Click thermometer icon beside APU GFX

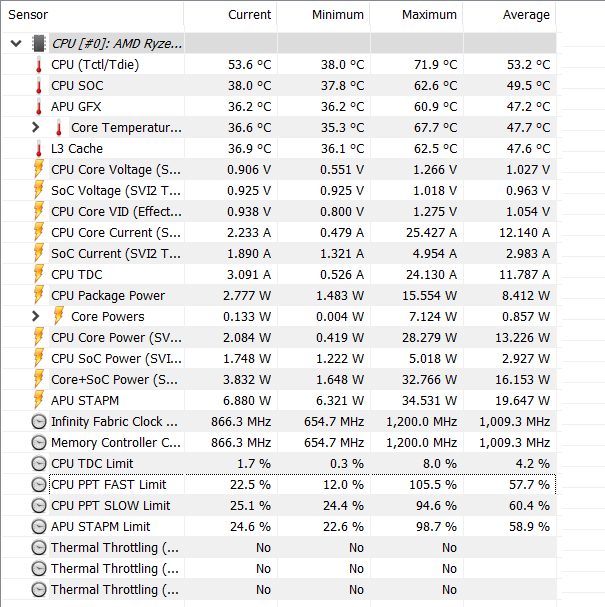click(39, 106)
